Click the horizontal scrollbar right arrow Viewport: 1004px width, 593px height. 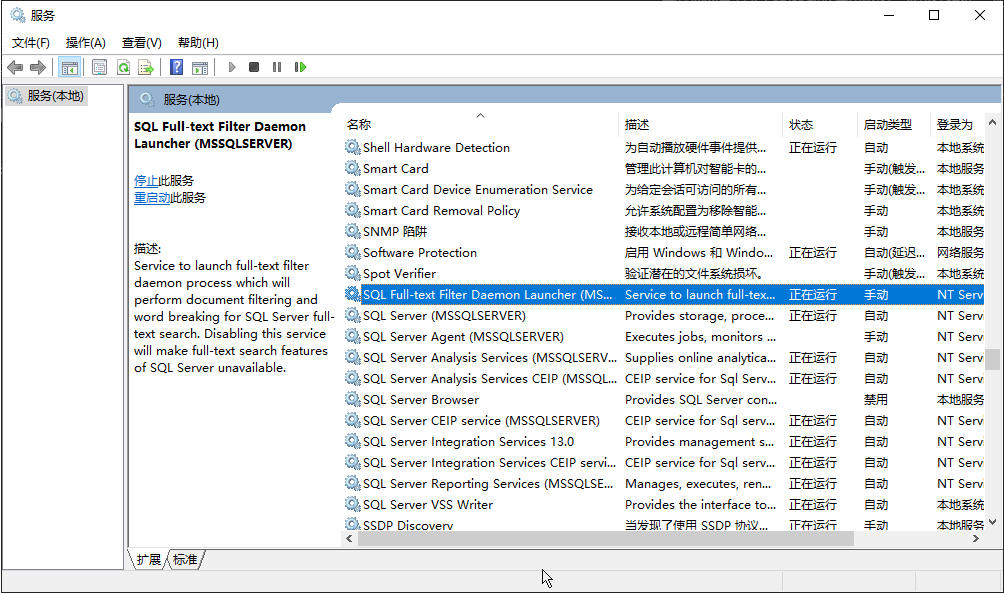(976, 539)
